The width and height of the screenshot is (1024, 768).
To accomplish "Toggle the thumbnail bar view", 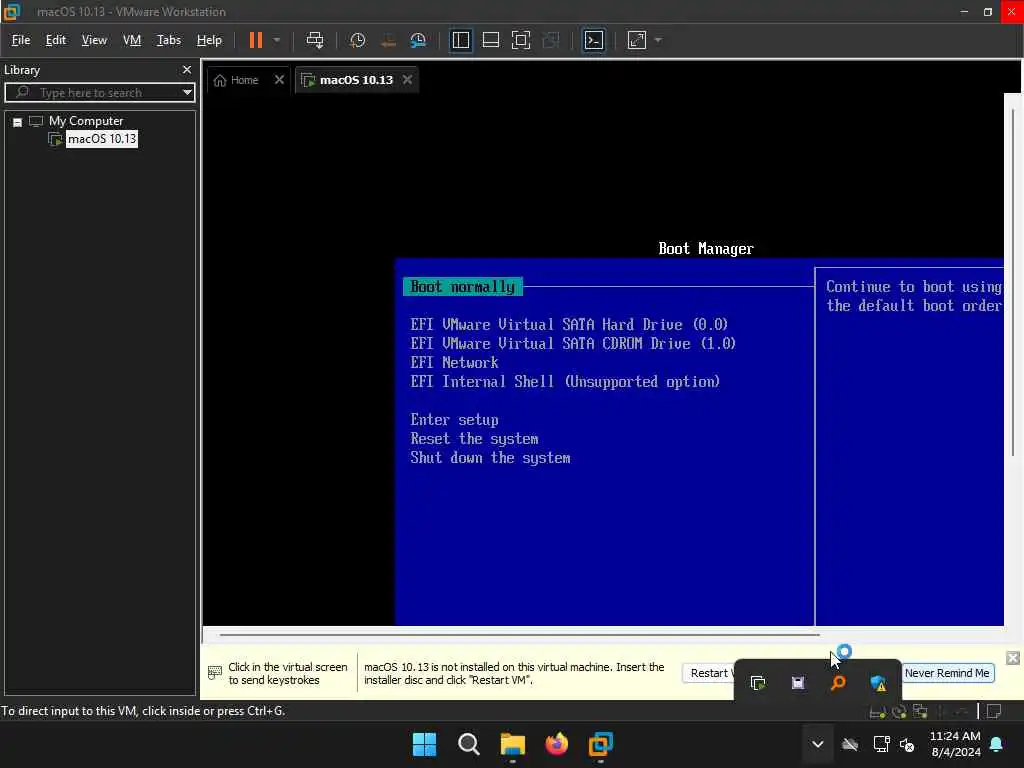I will [x=490, y=40].
